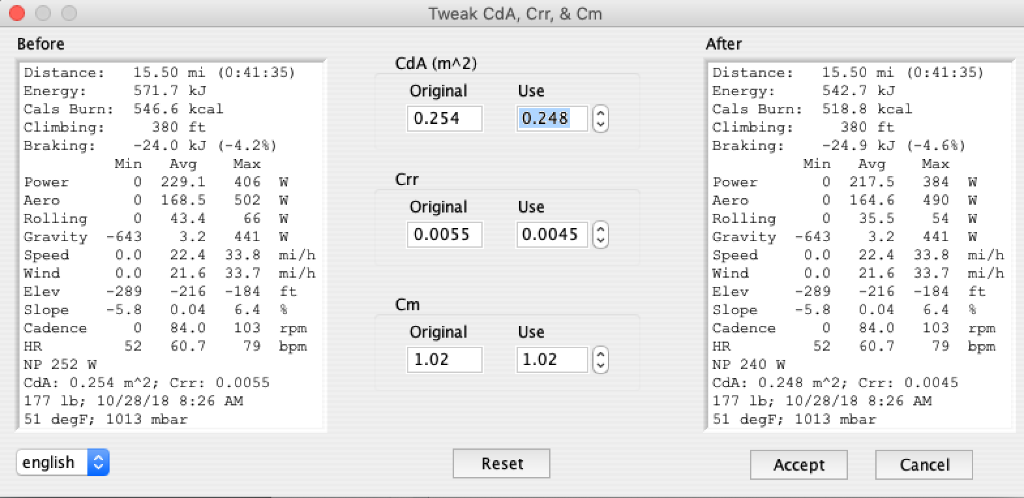Decrement the CdA Use value with down arrow
This screenshot has height=498, width=1024.
click(x=600, y=125)
